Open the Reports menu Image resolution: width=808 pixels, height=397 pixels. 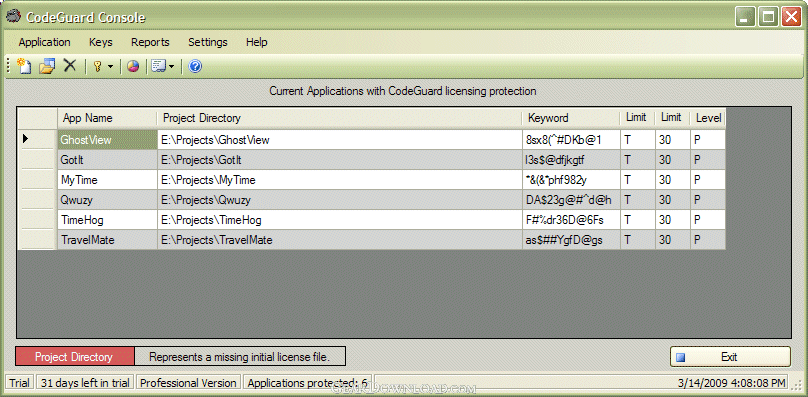(x=150, y=42)
